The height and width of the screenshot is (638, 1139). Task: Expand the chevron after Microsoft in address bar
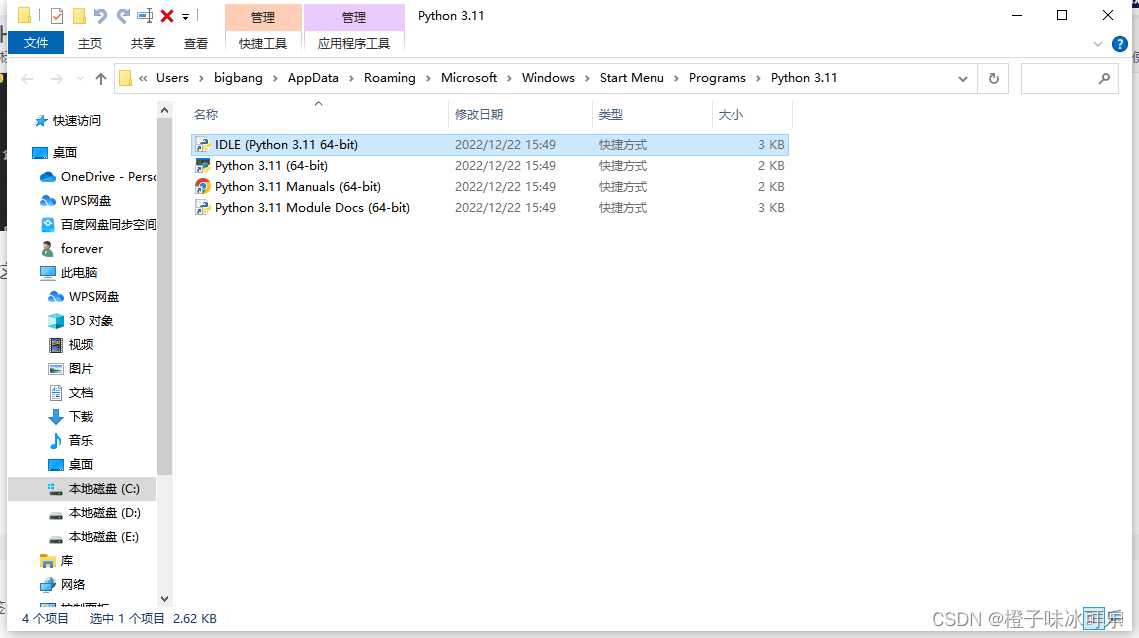(x=510, y=78)
